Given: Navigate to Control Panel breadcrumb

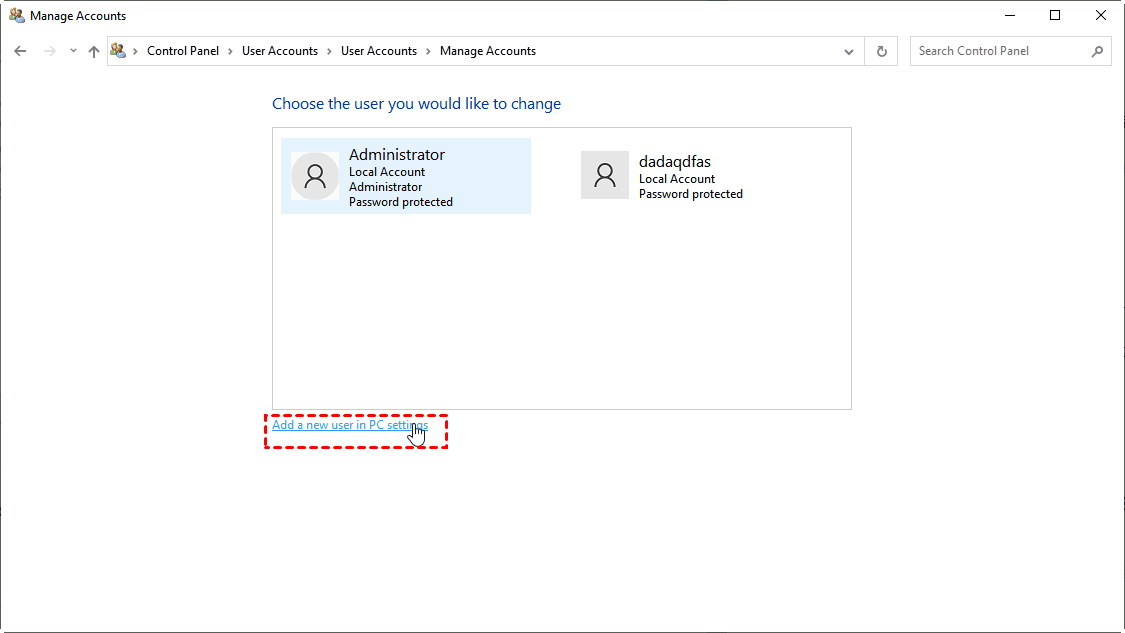Looking at the screenshot, I should 183,51.
